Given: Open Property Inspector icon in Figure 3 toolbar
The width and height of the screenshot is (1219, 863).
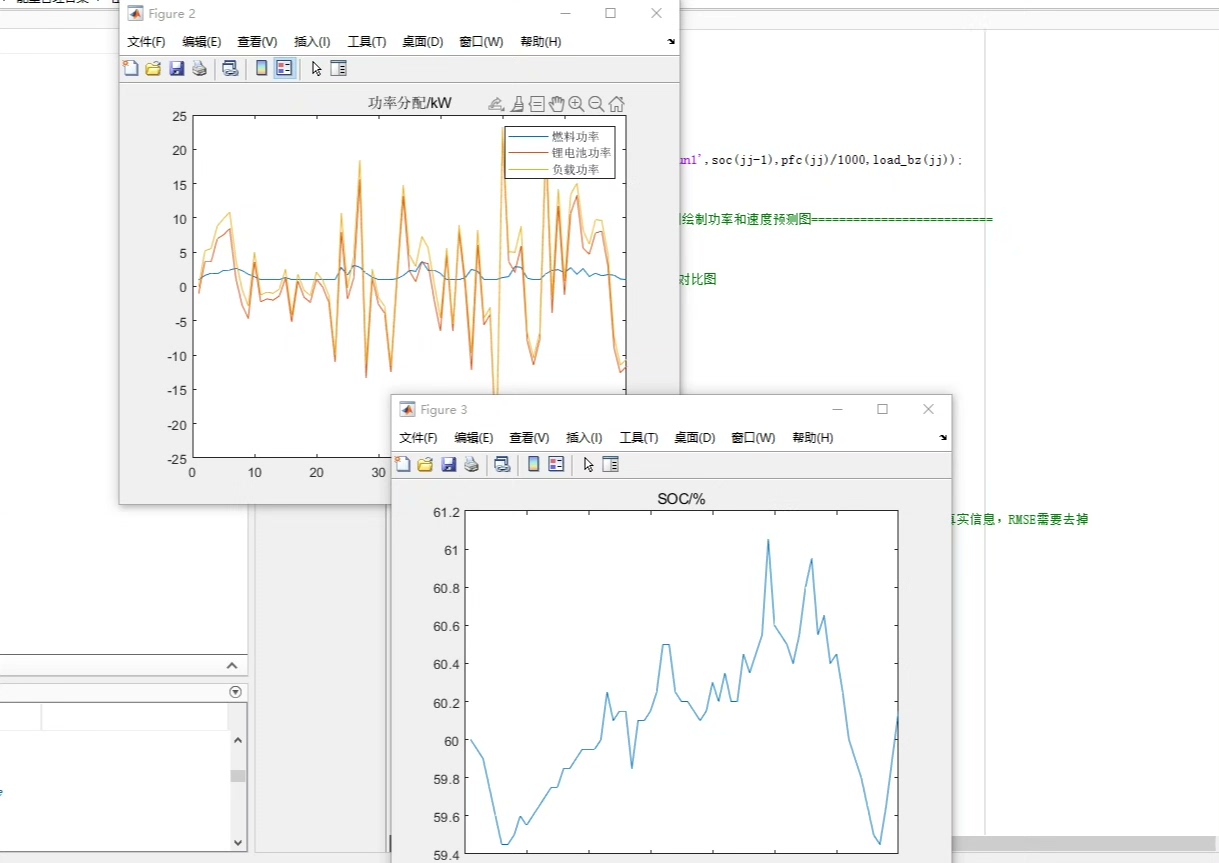Looking at the screenshot, I should [610, 464].
